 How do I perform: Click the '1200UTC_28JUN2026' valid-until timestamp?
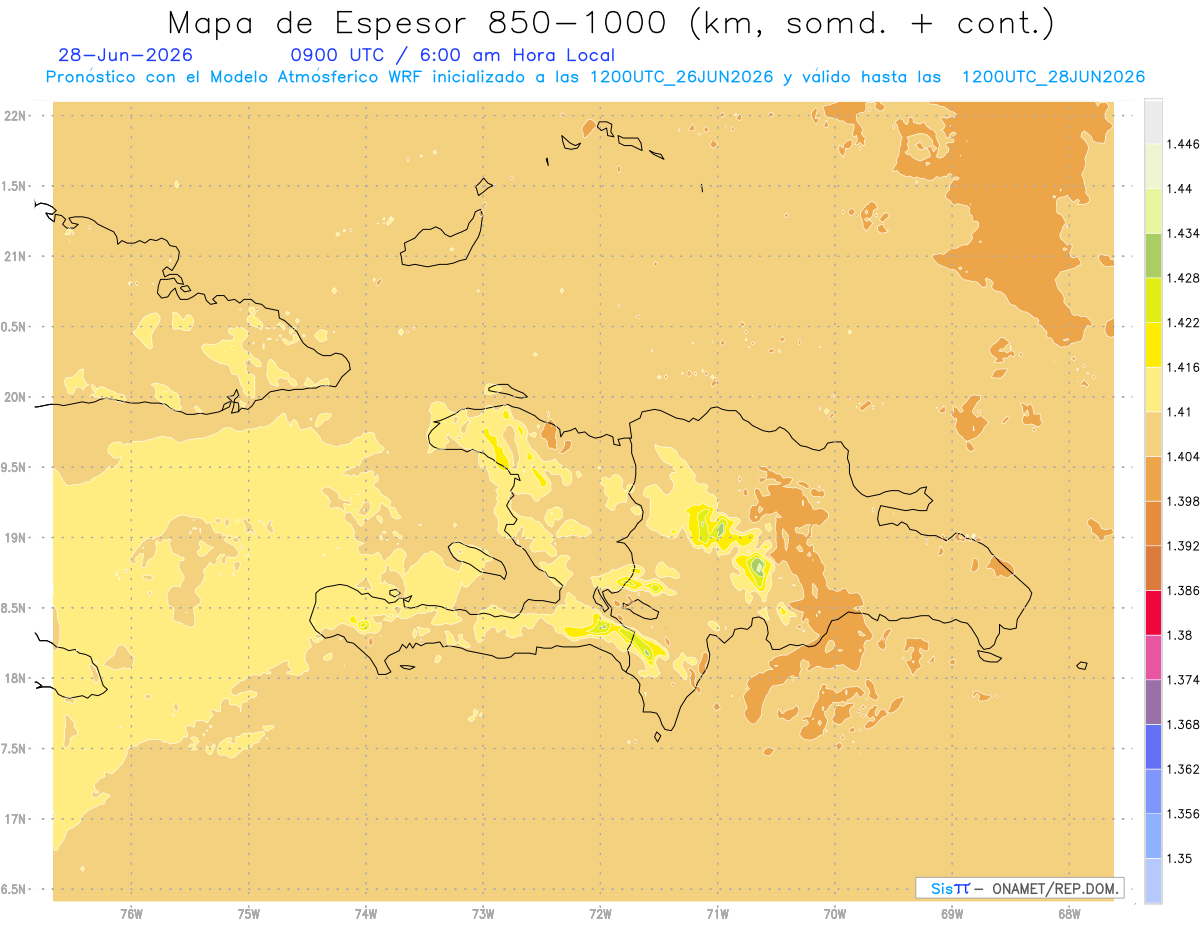click(1053, 77)
